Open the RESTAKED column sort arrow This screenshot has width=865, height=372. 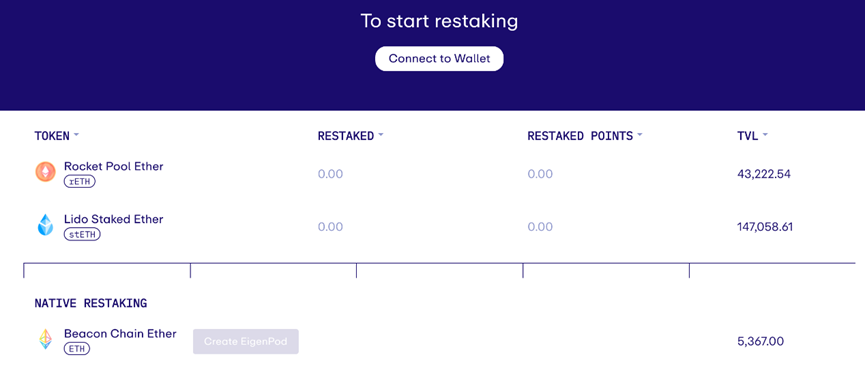pos(381,135)
